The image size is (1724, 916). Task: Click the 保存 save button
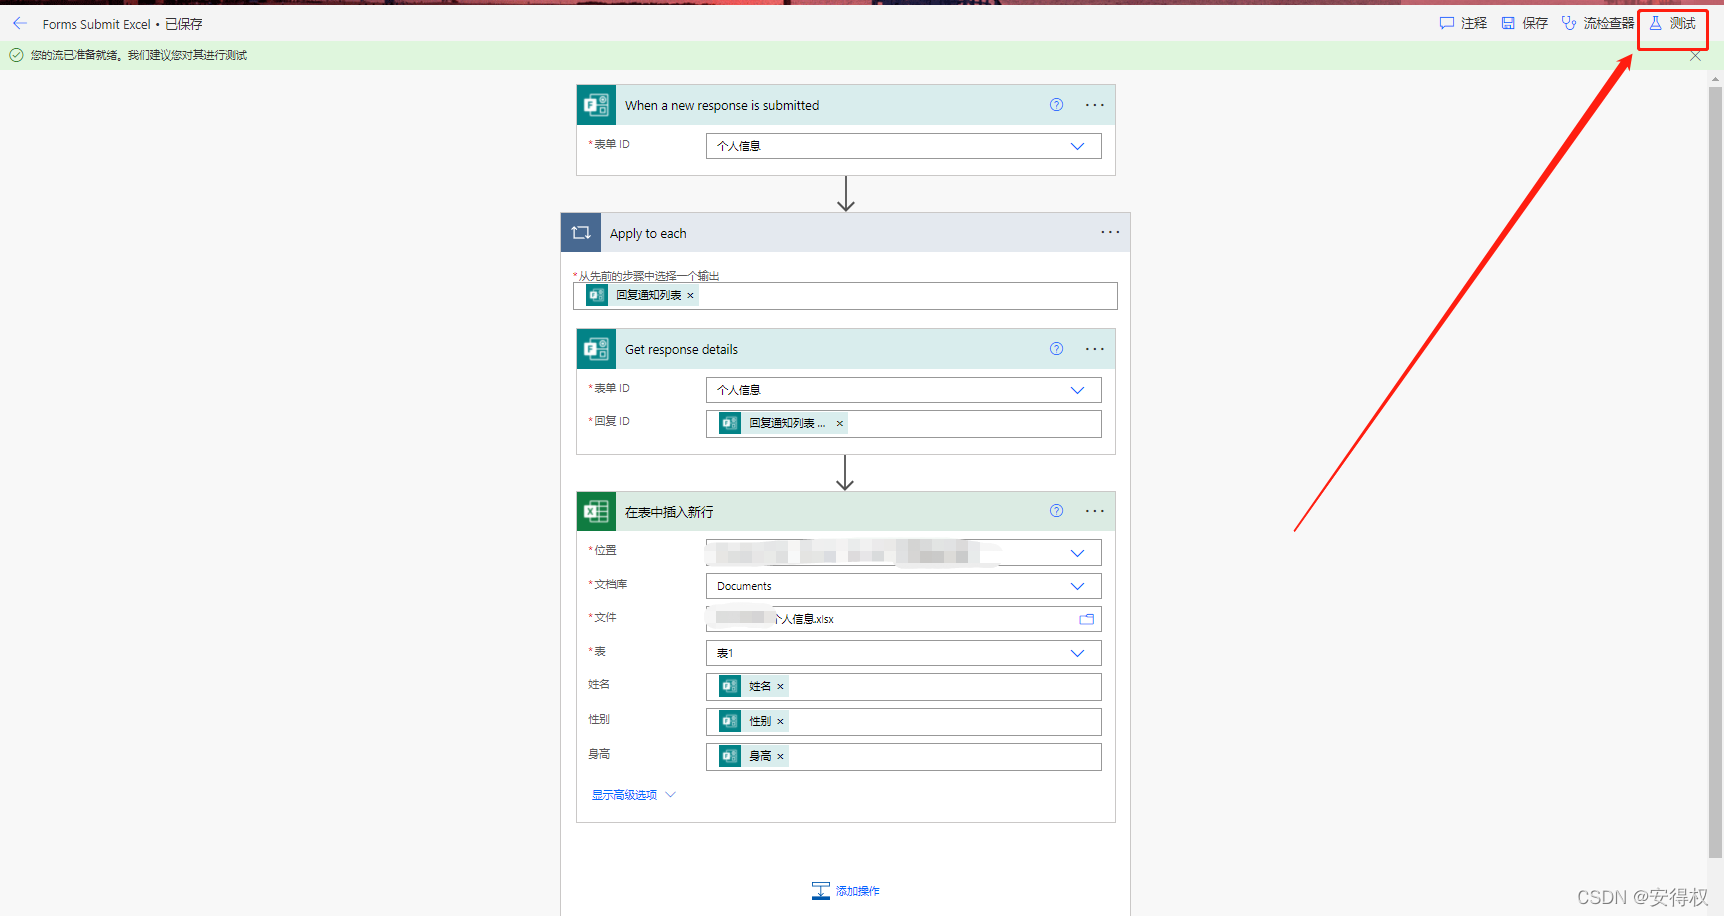coord(1524,23)
